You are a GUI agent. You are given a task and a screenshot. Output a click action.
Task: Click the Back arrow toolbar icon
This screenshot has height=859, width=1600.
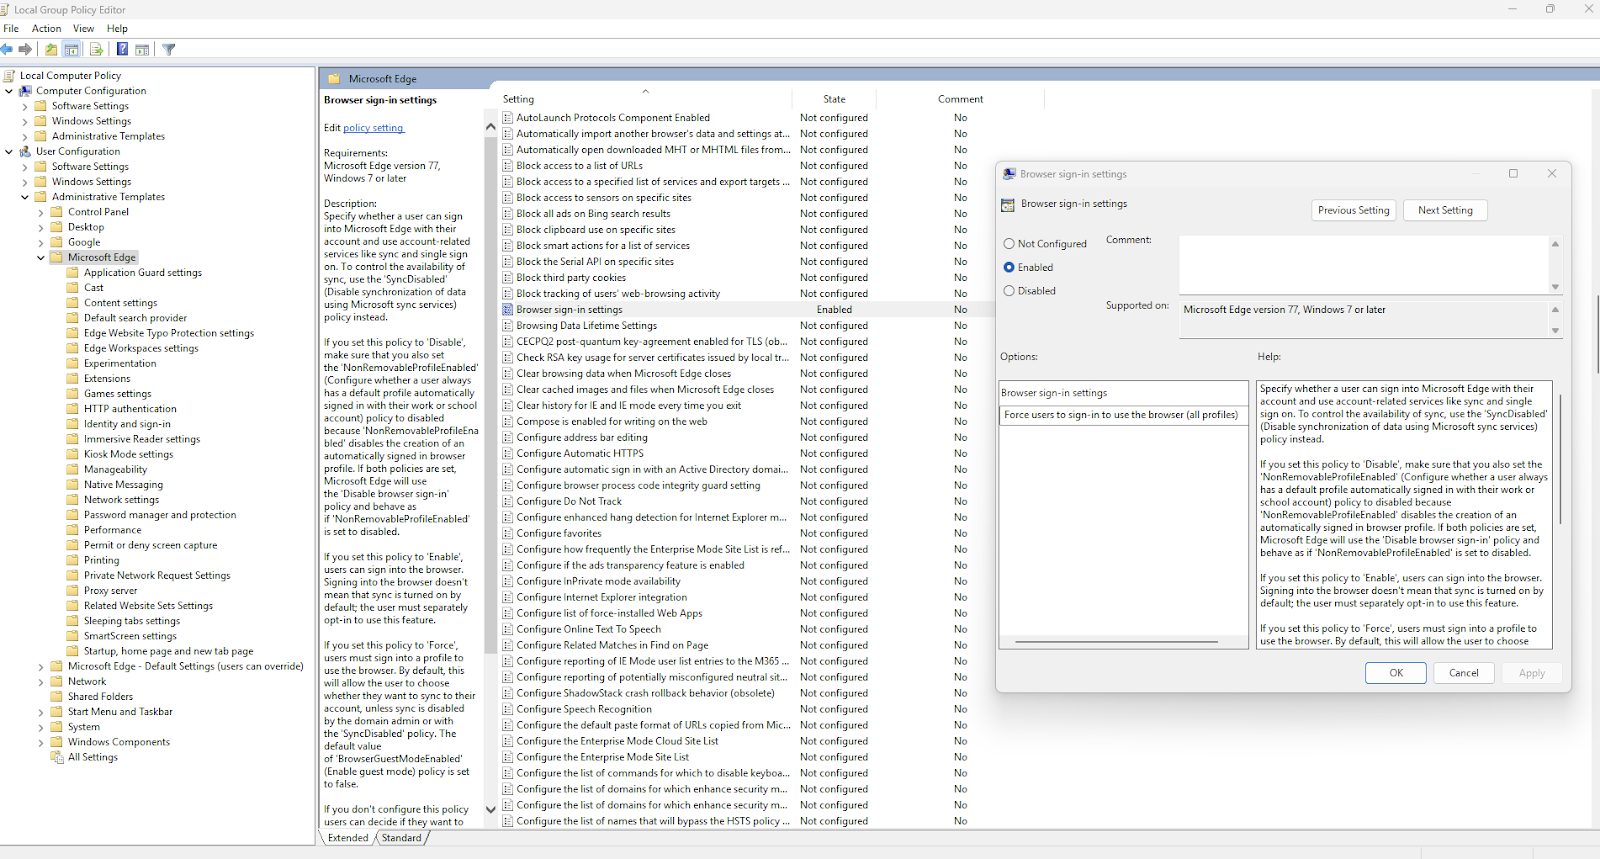pyautogui.click(x=7, y=49)
